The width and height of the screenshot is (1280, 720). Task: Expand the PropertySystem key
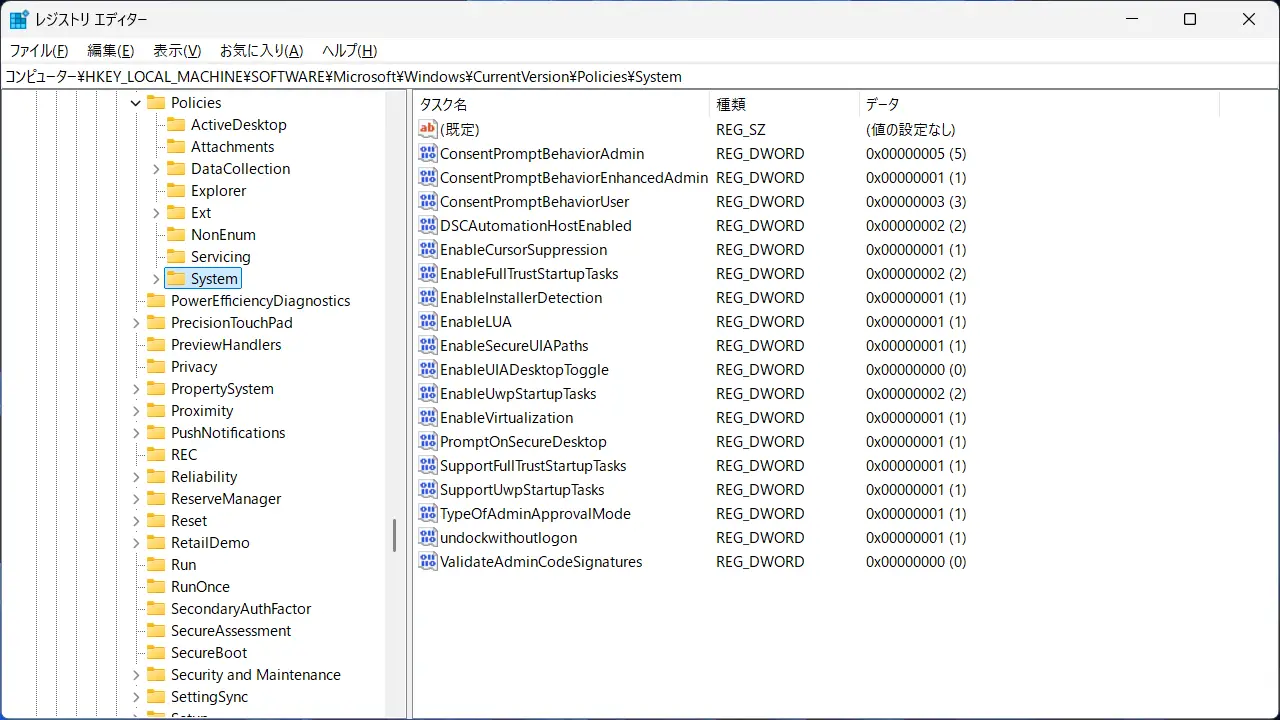136,389
